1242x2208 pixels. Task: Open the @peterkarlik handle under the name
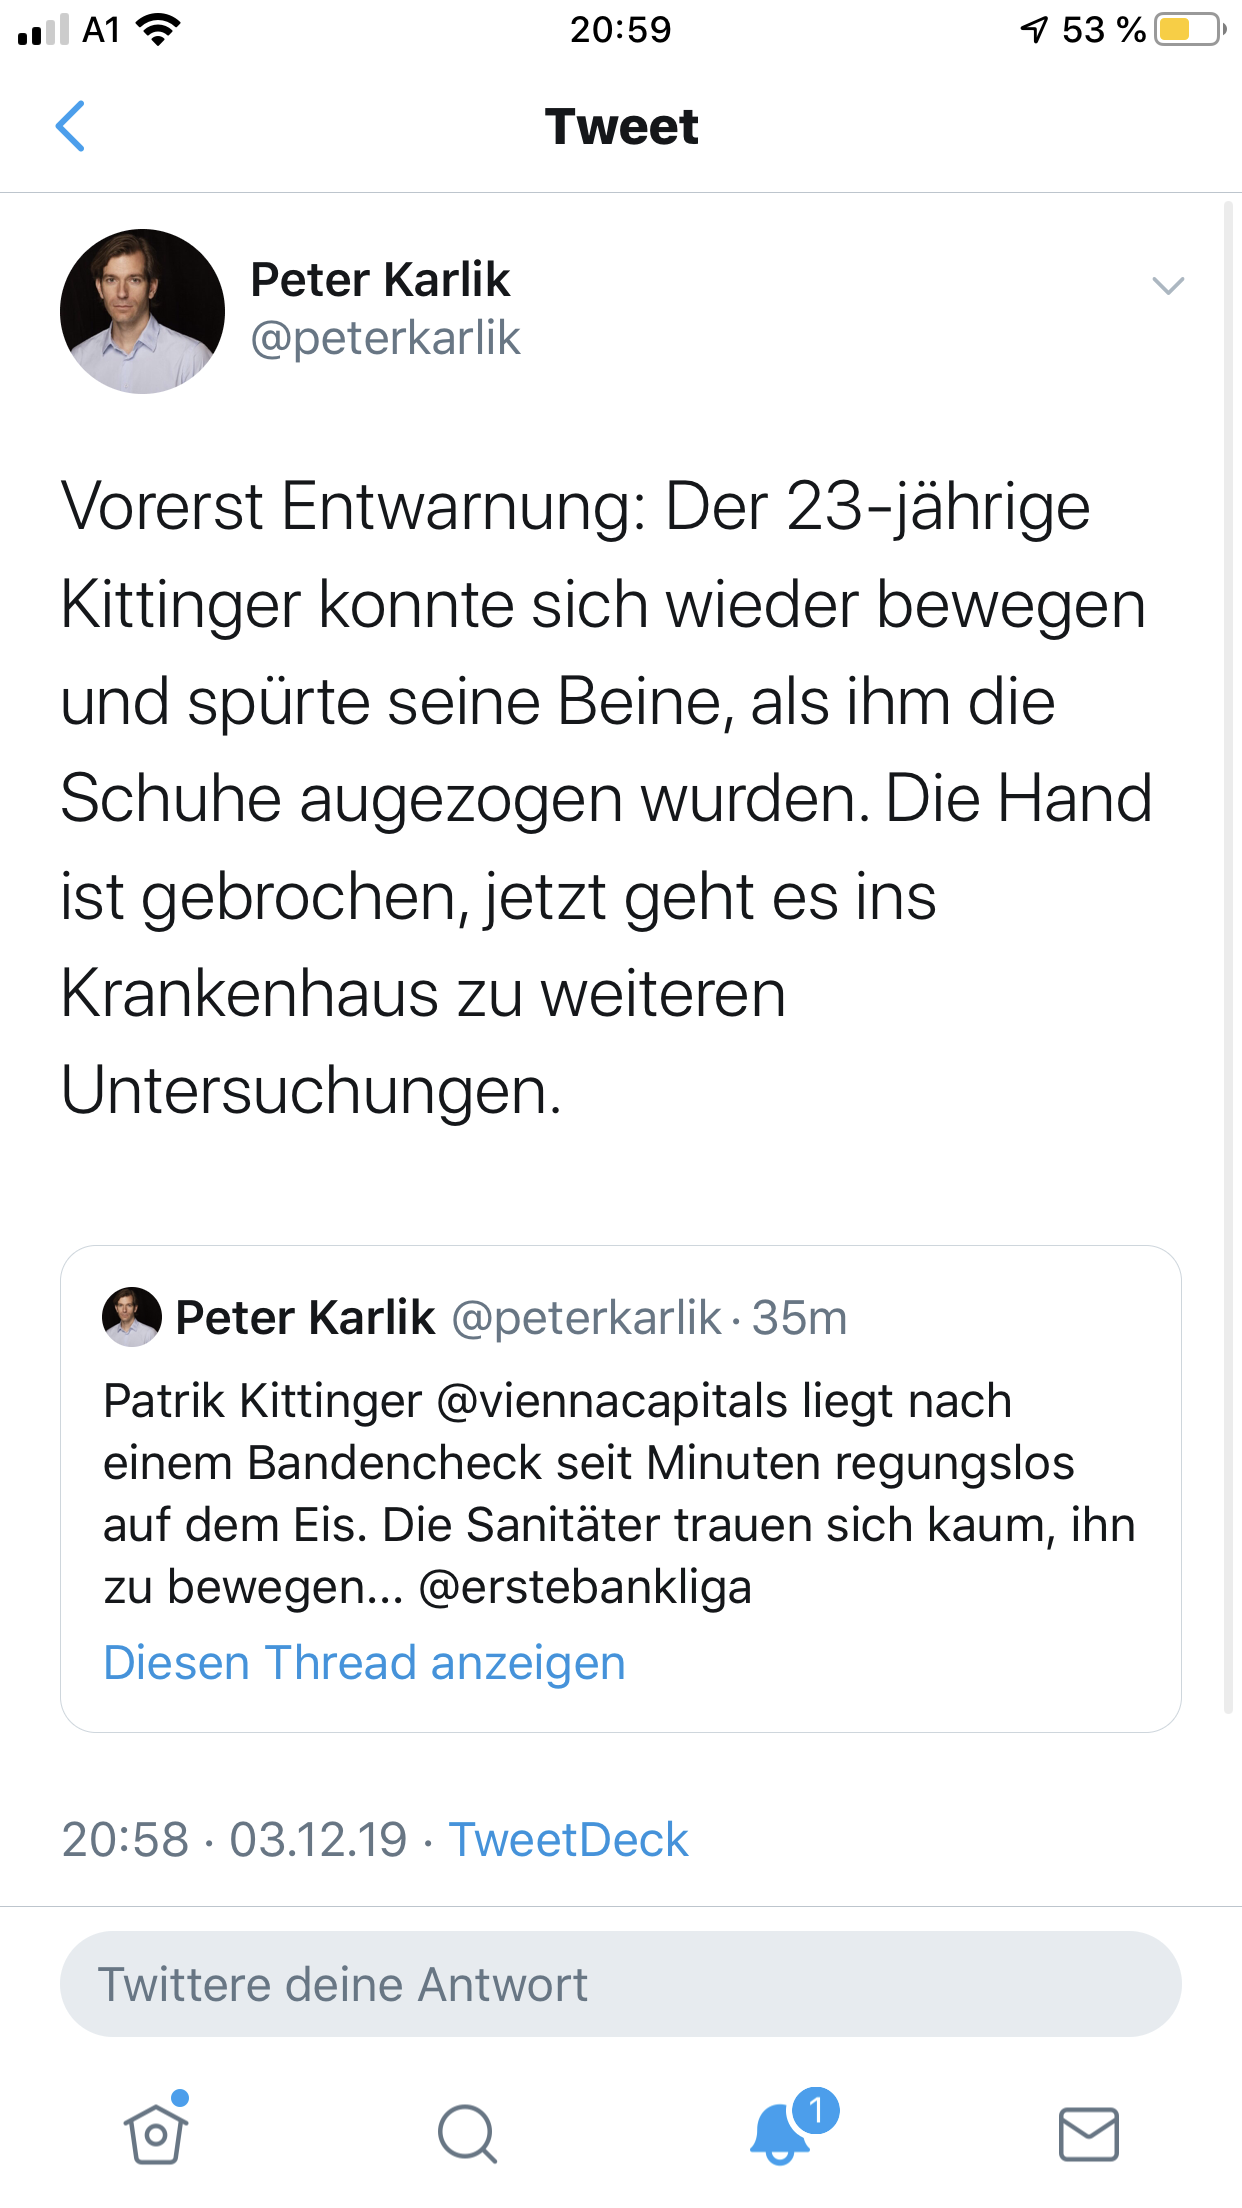coord(385,338)
